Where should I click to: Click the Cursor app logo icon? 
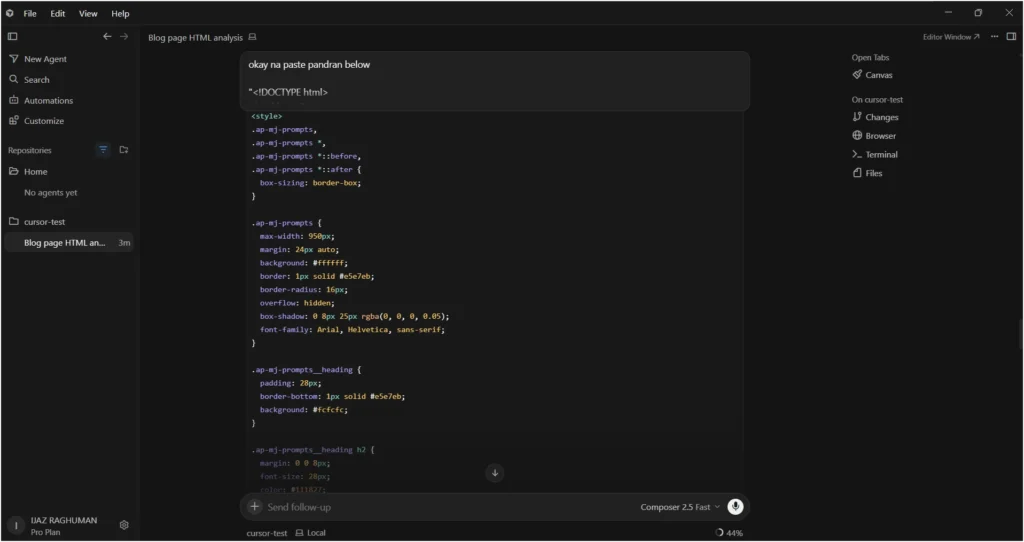tap(10, 13)
